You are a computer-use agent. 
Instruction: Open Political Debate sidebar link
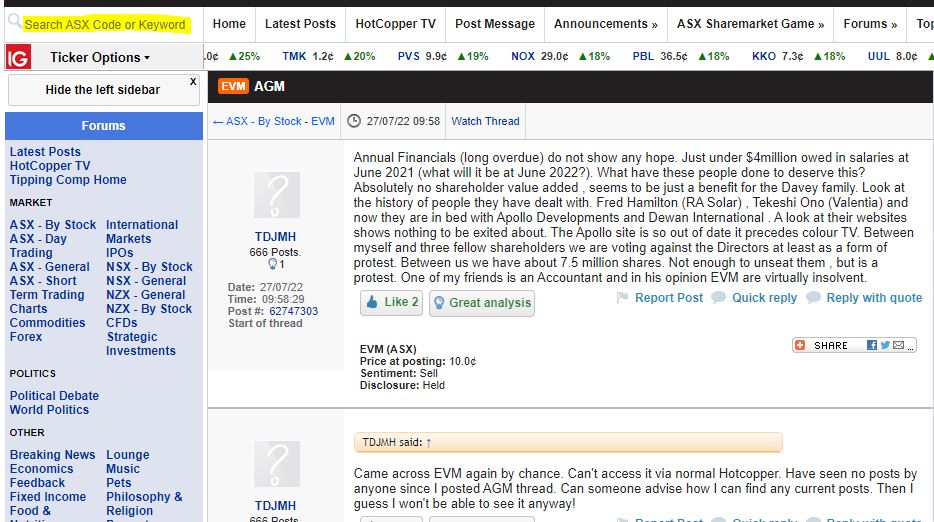(54, 396)
